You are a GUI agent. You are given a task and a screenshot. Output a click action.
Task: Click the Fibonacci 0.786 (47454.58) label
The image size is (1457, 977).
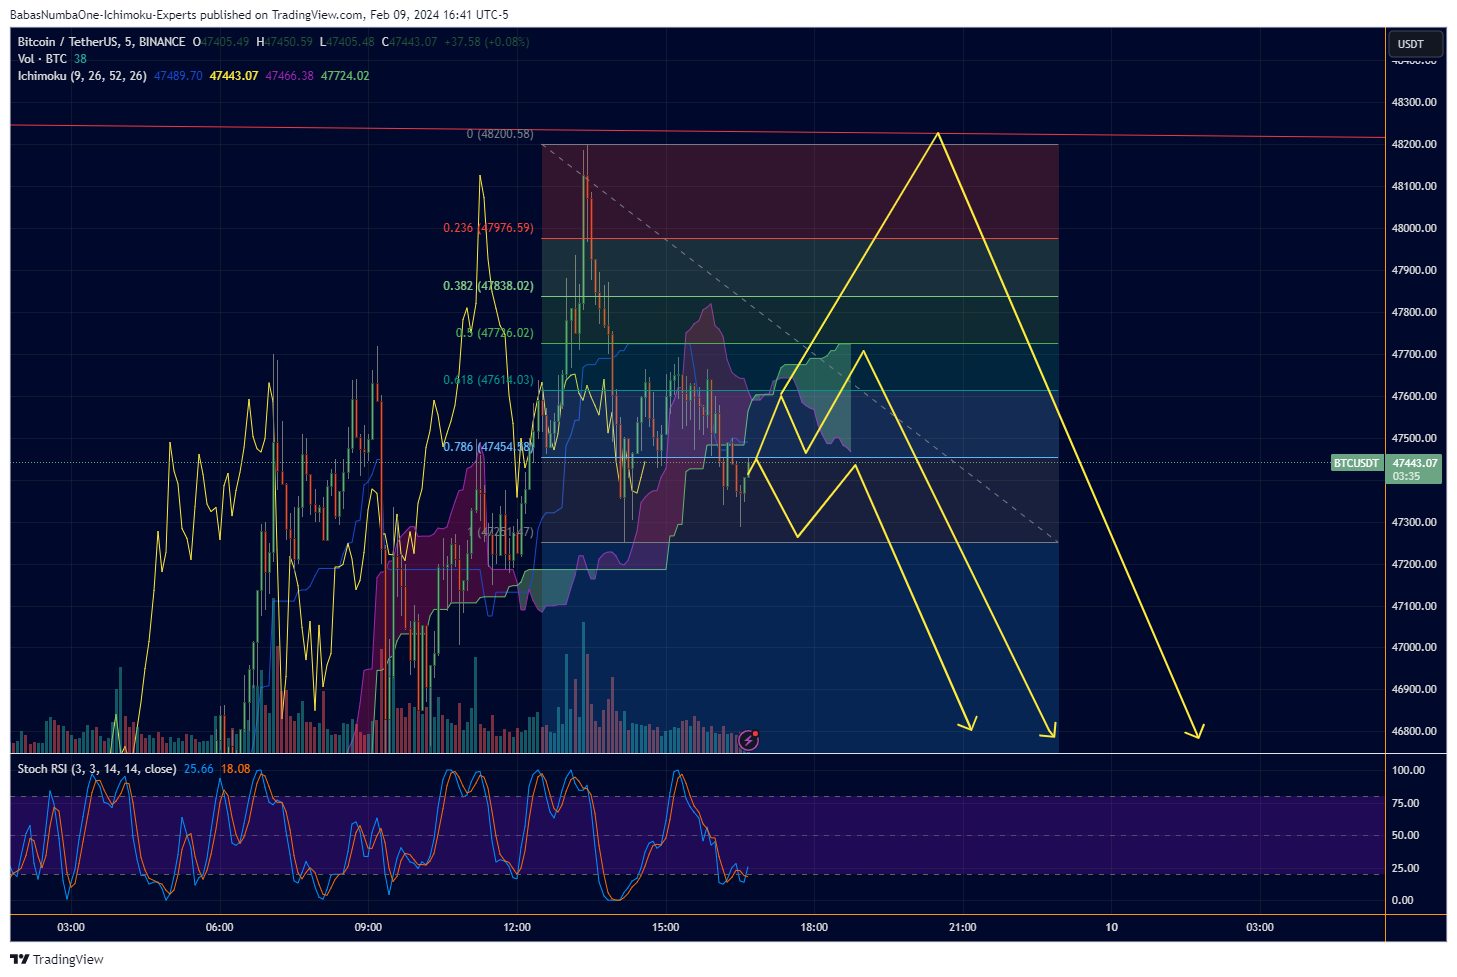(488, 447)
